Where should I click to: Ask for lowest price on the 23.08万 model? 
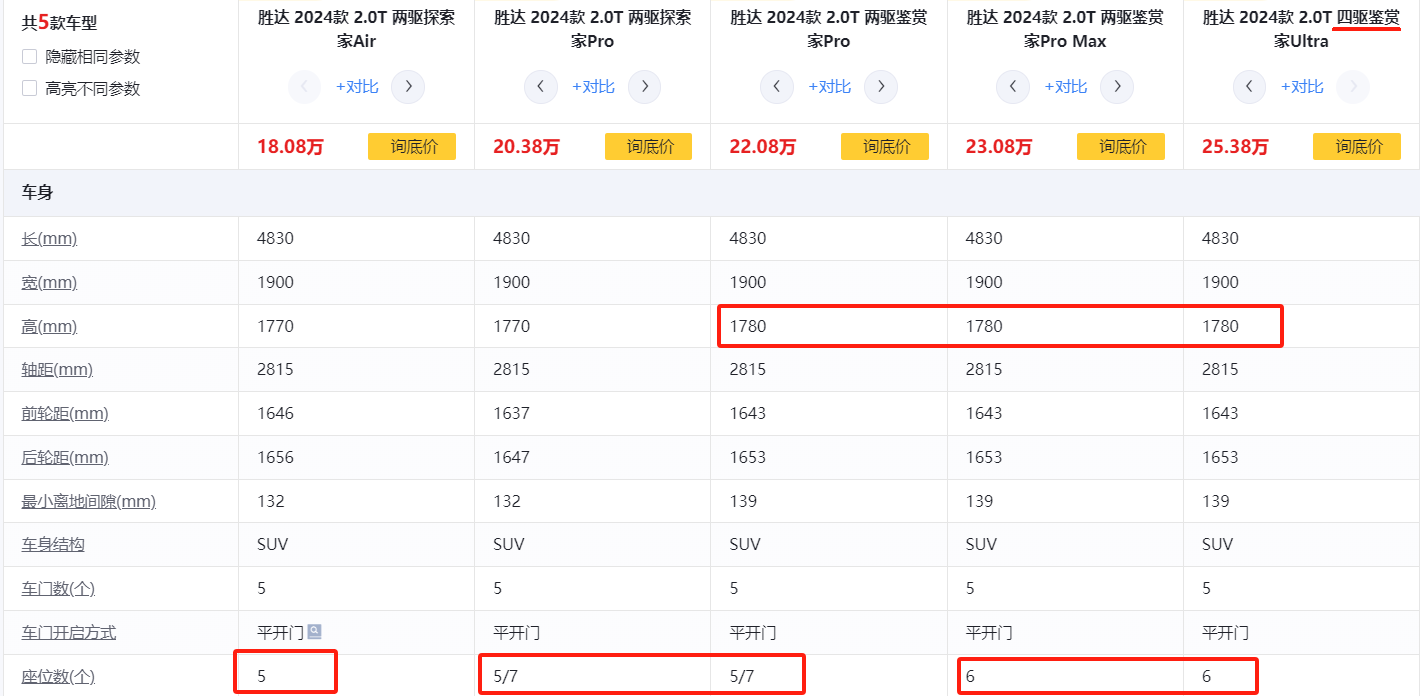1121,147
